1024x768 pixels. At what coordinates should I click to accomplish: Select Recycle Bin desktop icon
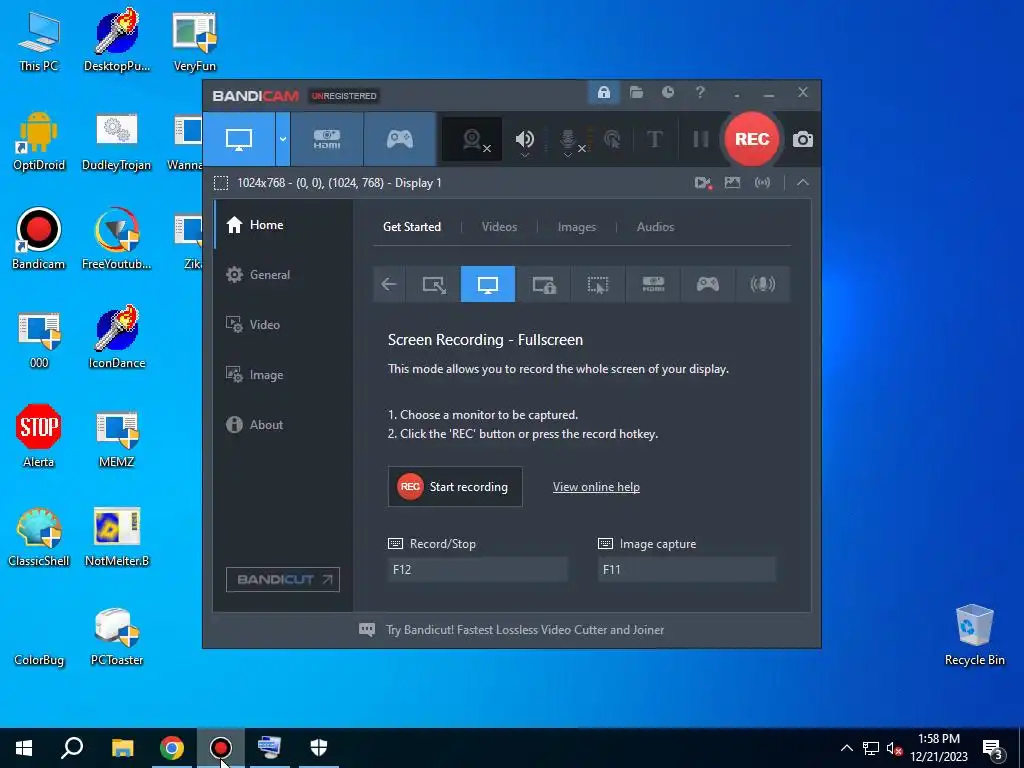click(974, 635)
